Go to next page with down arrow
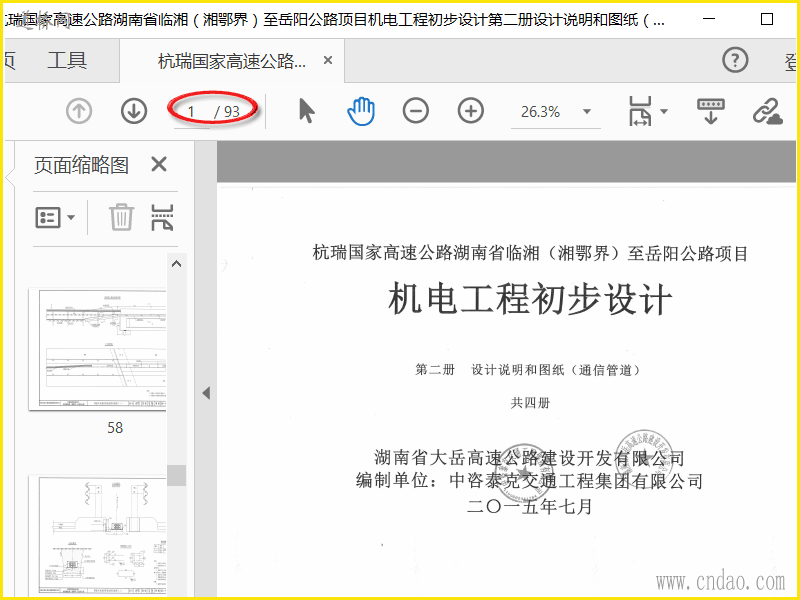 [134, 111]
